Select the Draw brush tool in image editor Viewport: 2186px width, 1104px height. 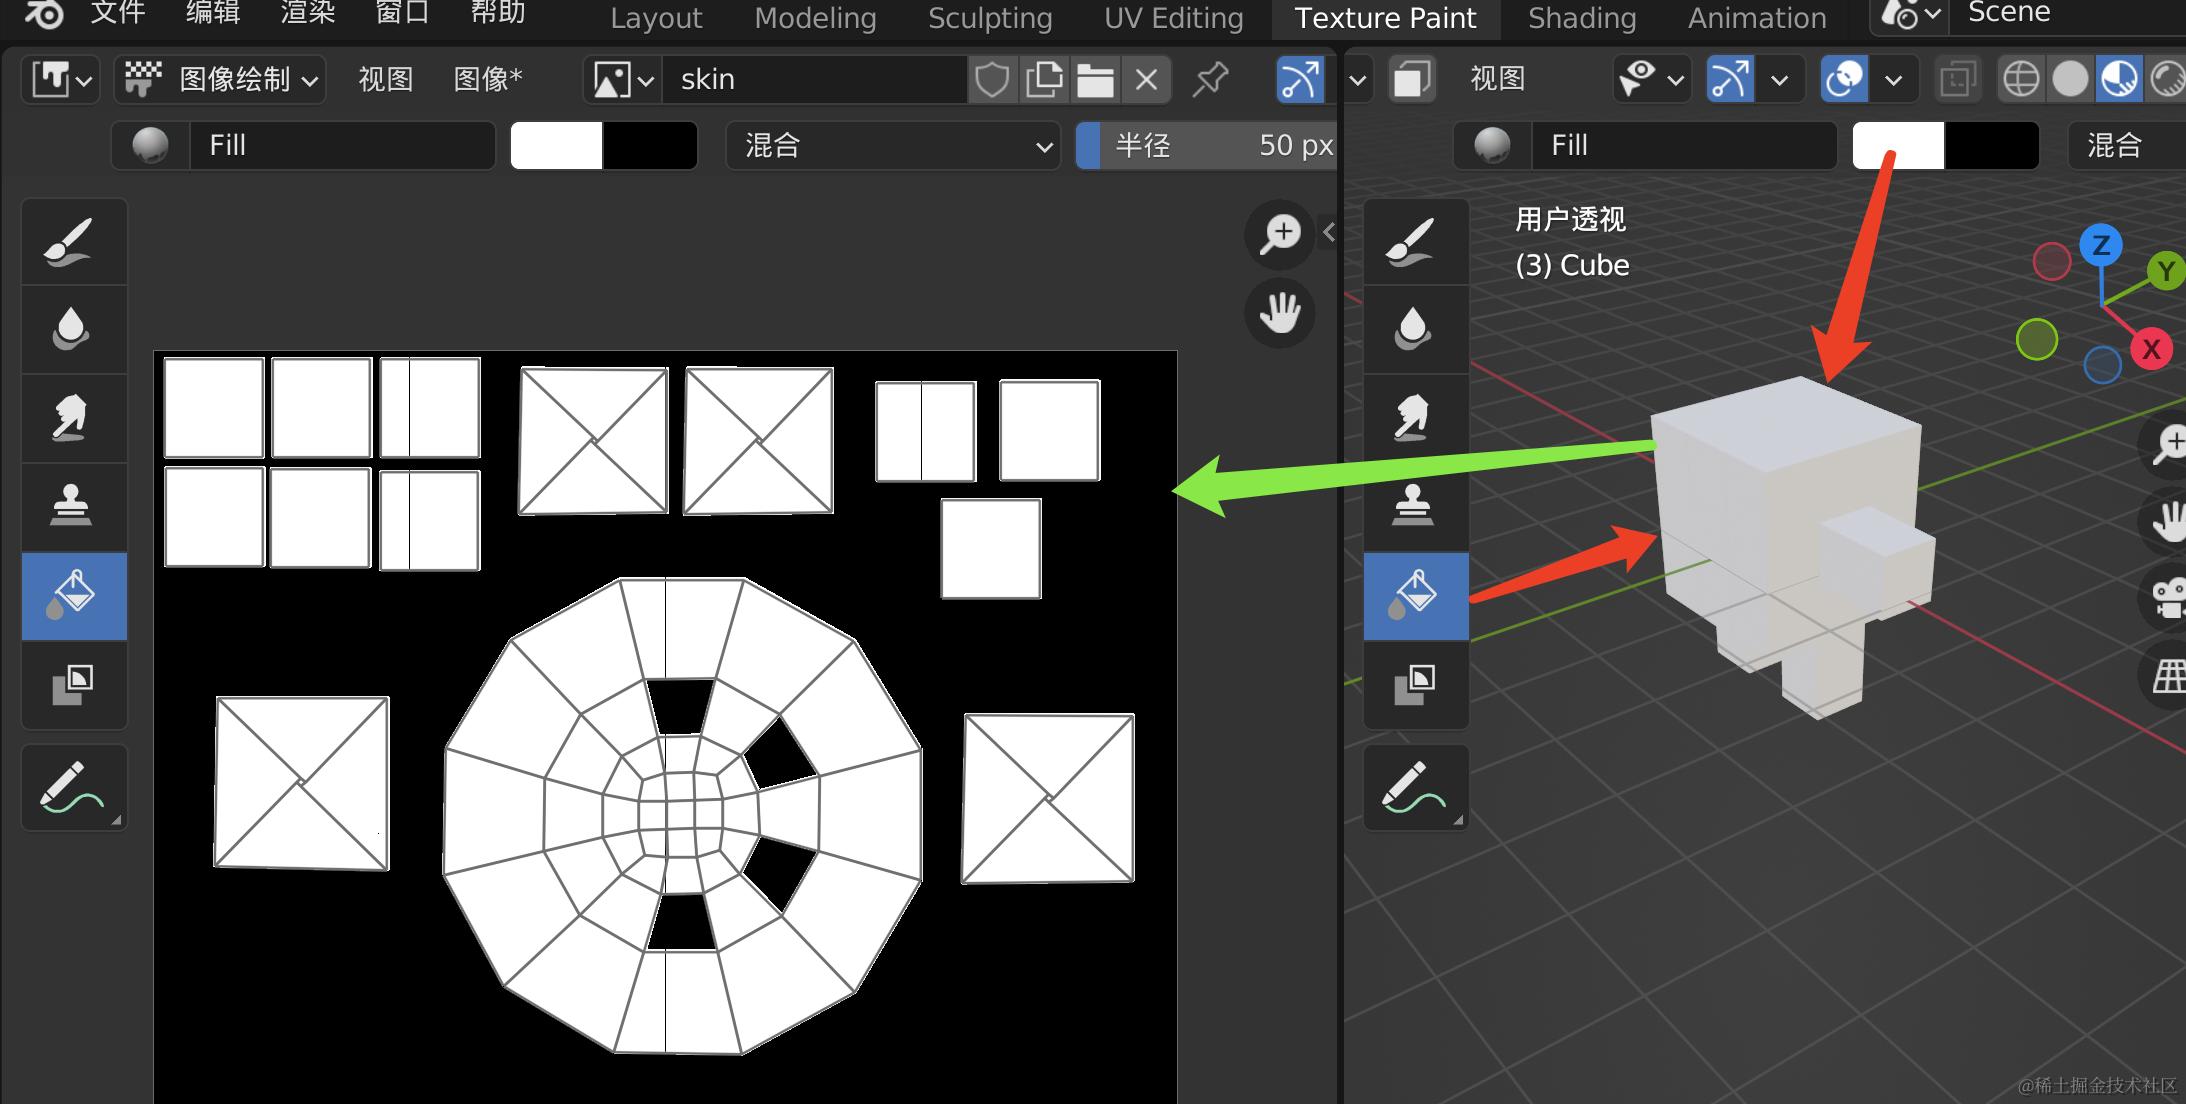[72, 241]
